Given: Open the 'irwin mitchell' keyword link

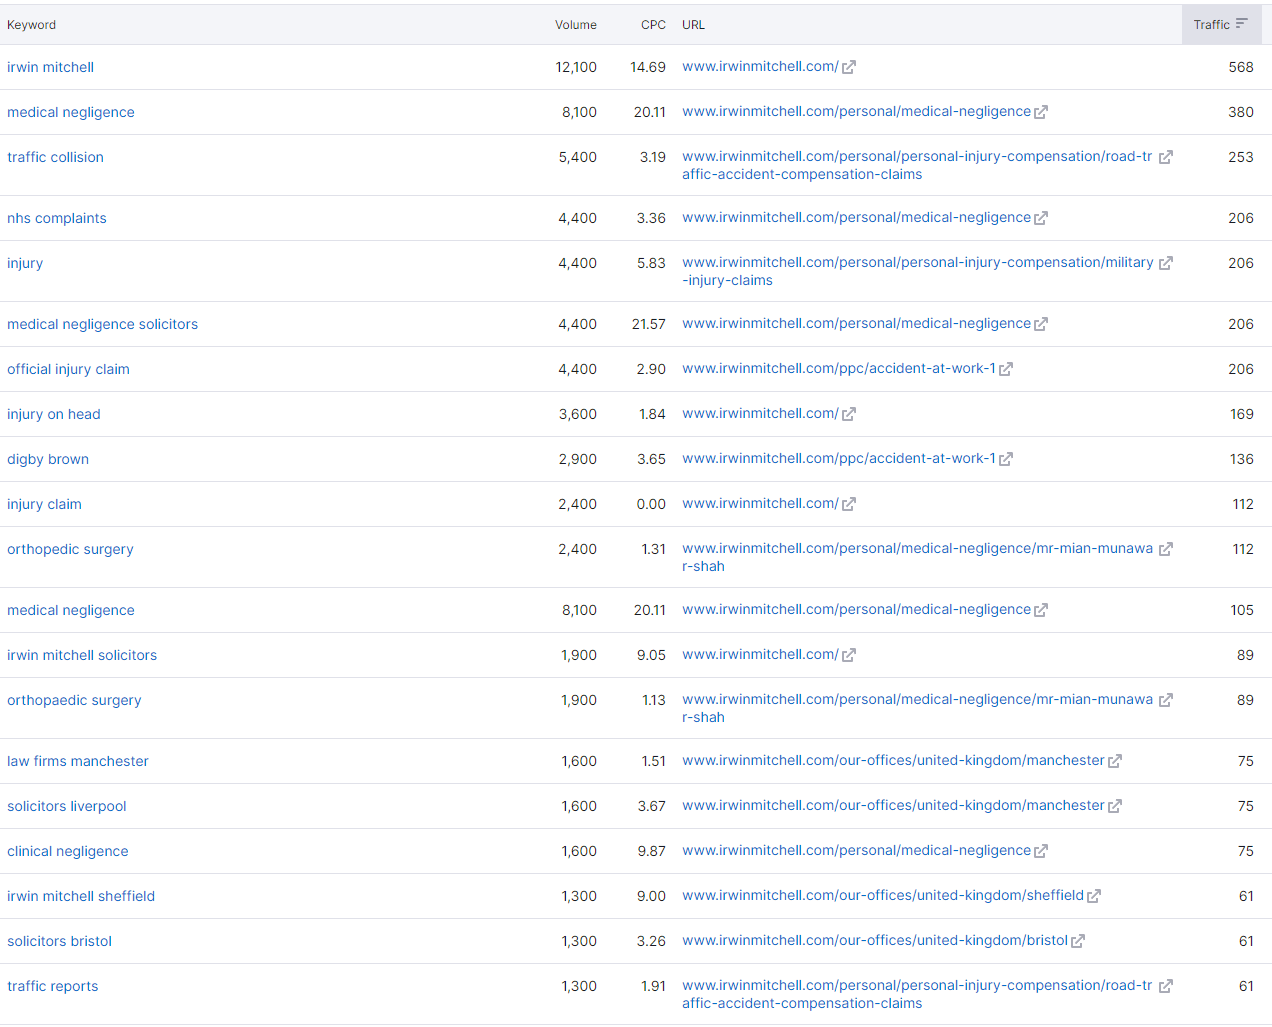Looking at the screenshot, I should point(50,67).
